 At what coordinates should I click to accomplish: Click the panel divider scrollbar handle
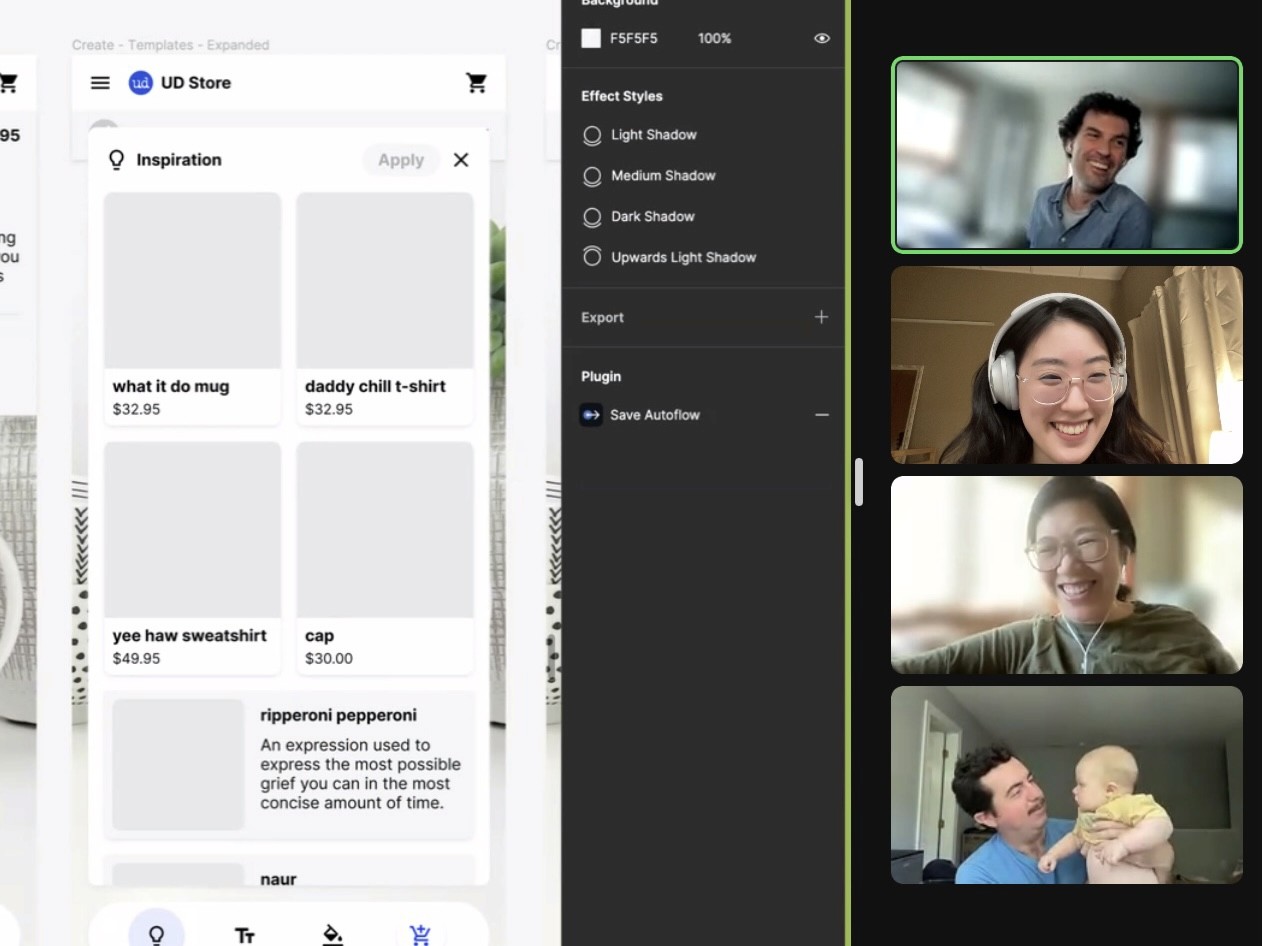pyautogui.click(x=858, y=482)
